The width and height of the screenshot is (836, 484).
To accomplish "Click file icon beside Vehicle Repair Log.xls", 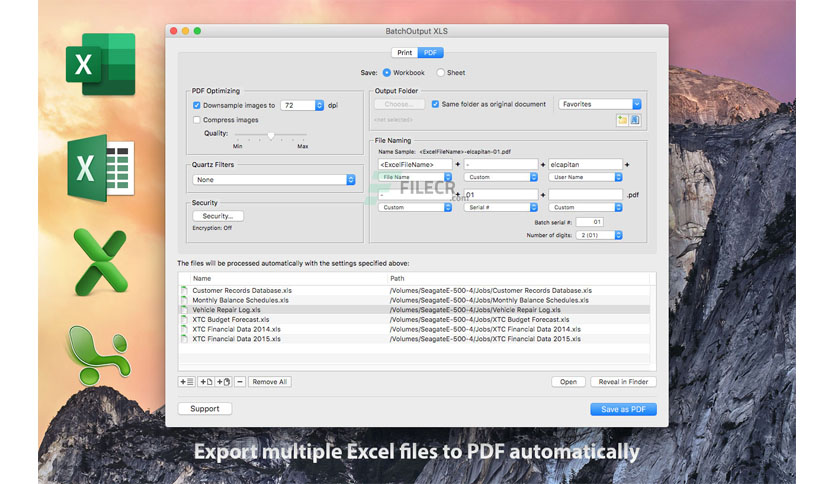I will pyautogui.click(x=184, y=310).
